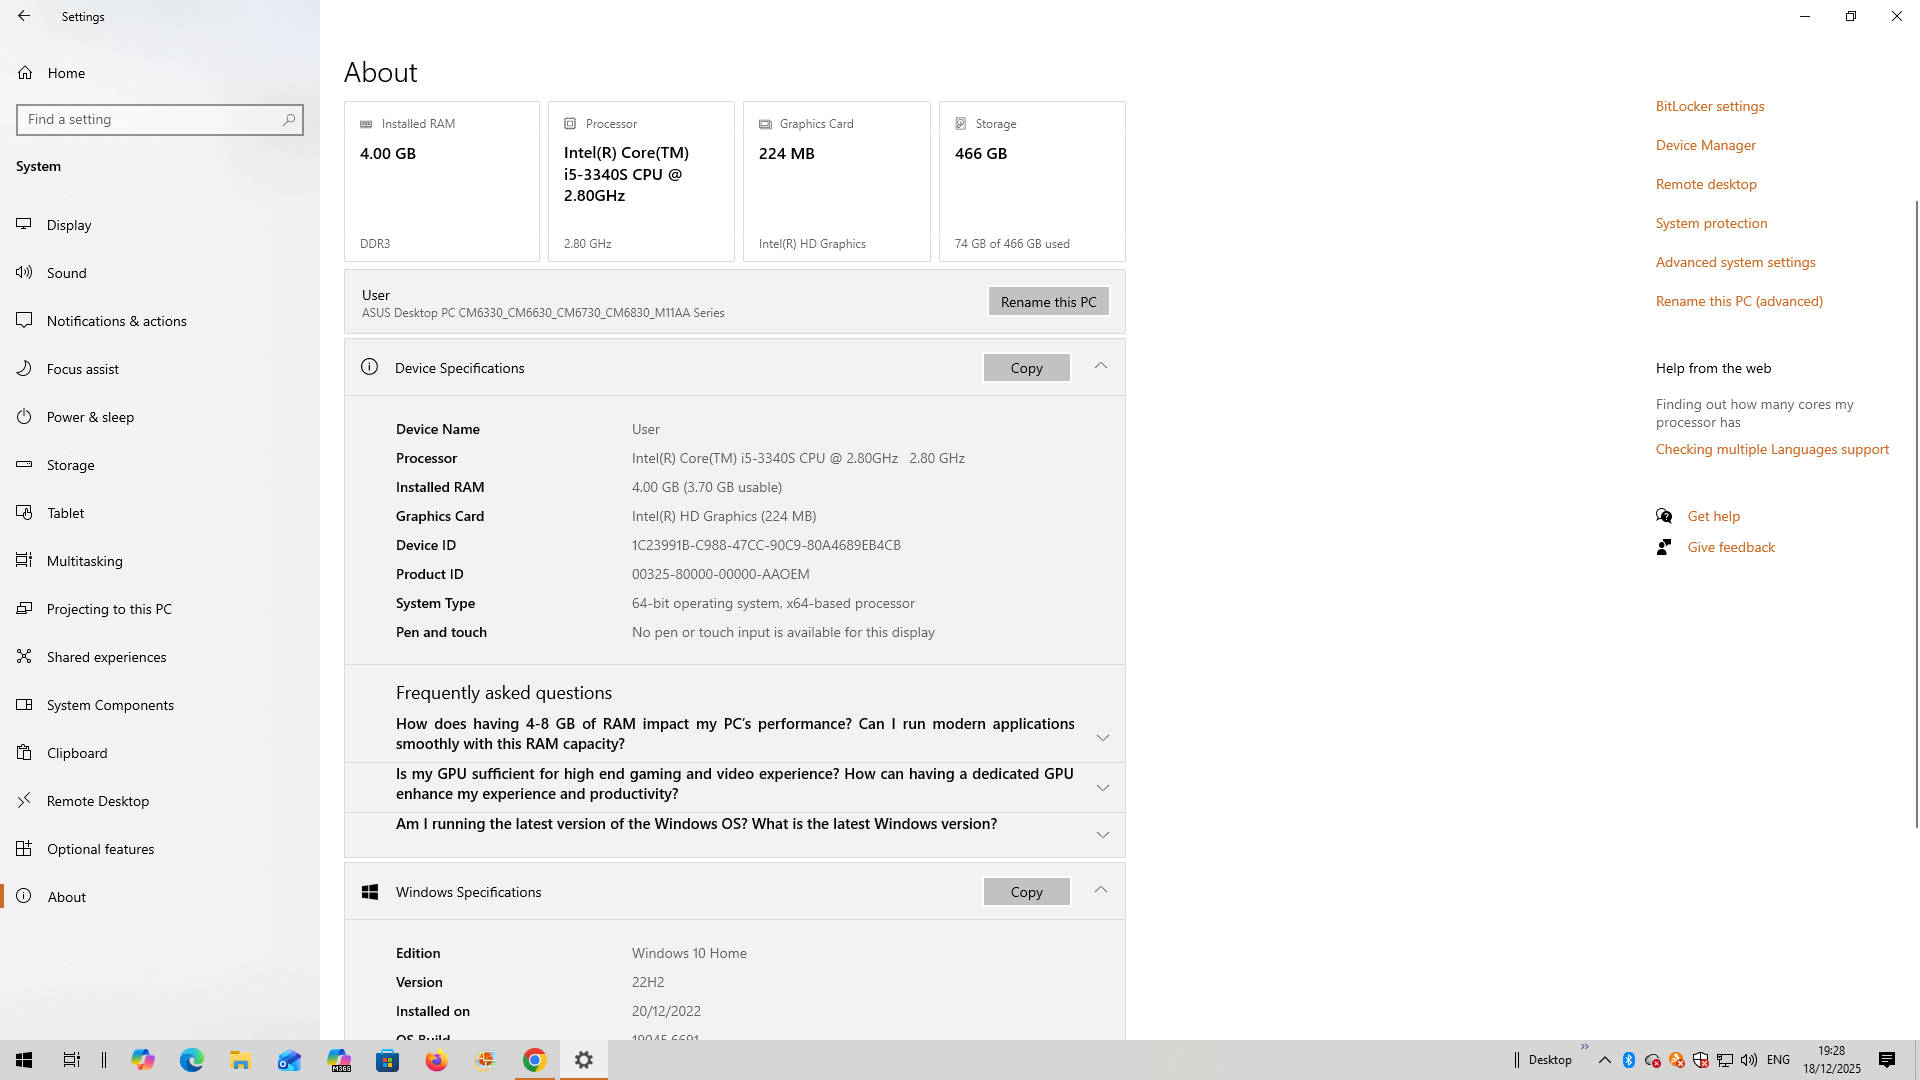Click the search magnifier in Find a setting

[289, 120]
